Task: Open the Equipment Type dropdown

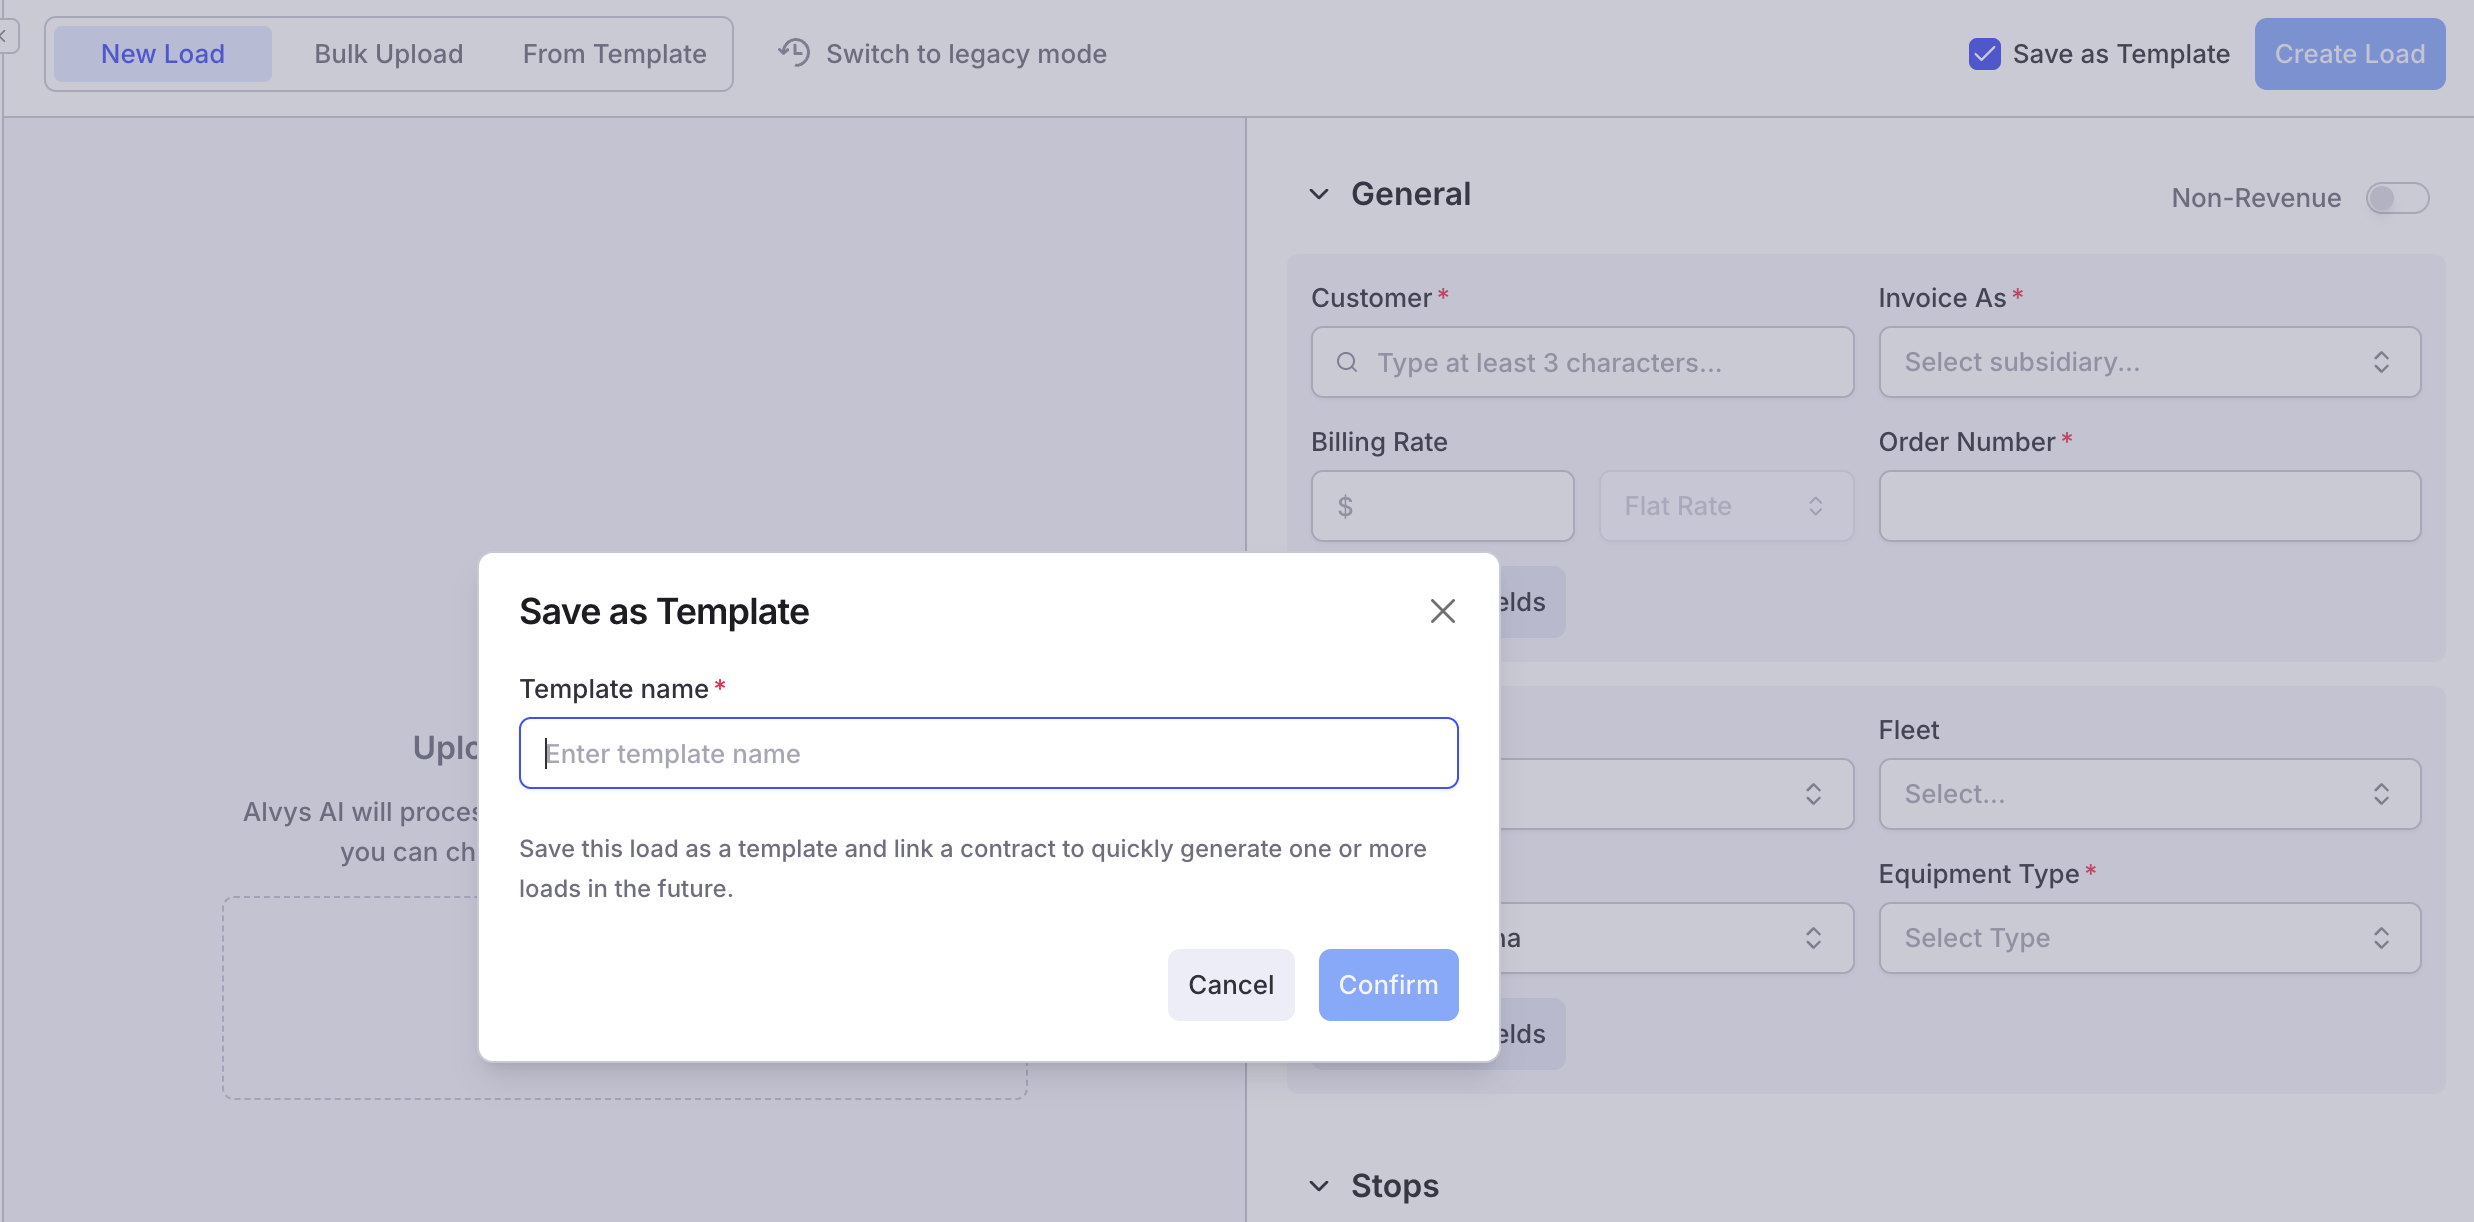Action: pyautogui.click(x=2149, y=938)
